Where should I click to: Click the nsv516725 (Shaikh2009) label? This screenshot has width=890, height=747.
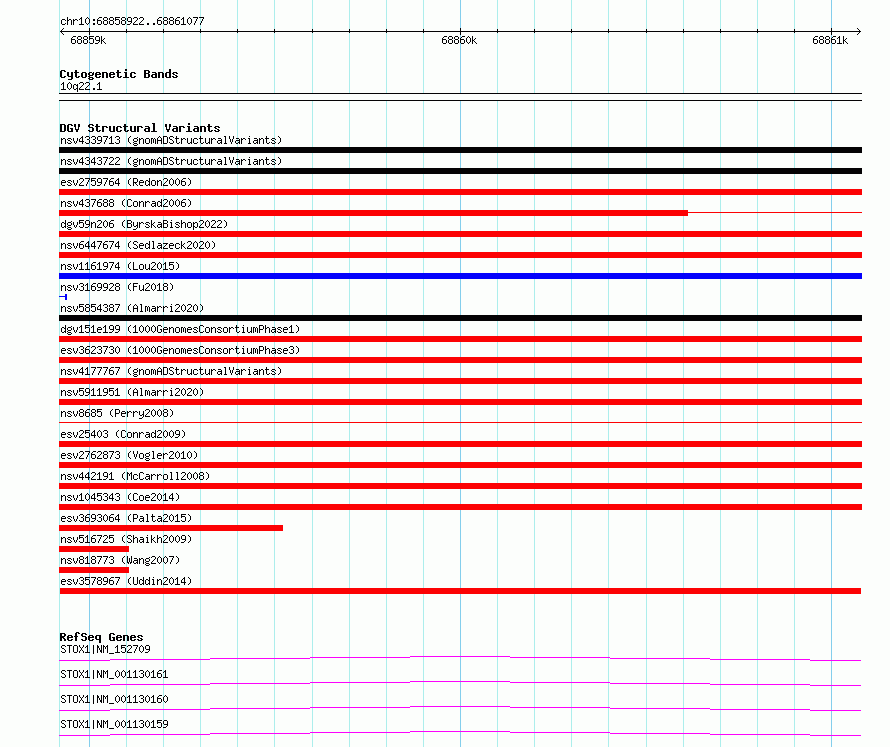tap(126, 539)
